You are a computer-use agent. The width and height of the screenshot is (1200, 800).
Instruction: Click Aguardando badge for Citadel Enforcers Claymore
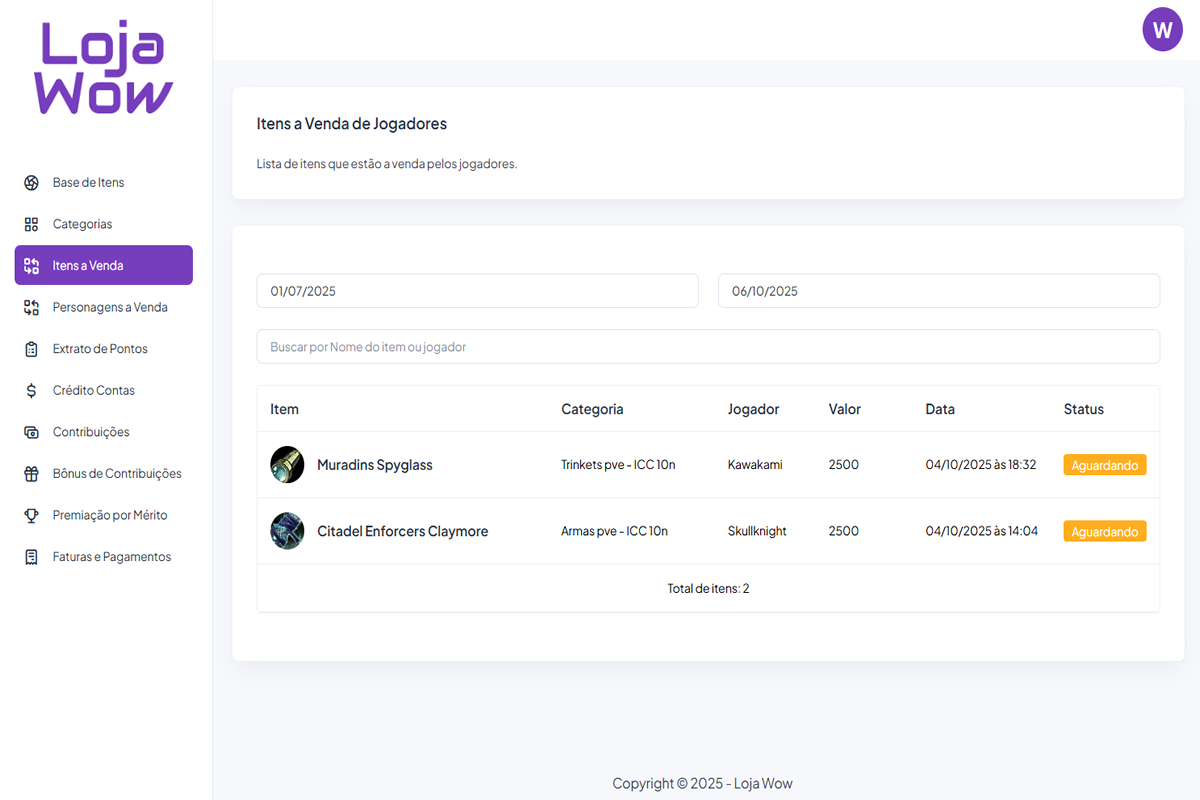(x=1104, y=531)
